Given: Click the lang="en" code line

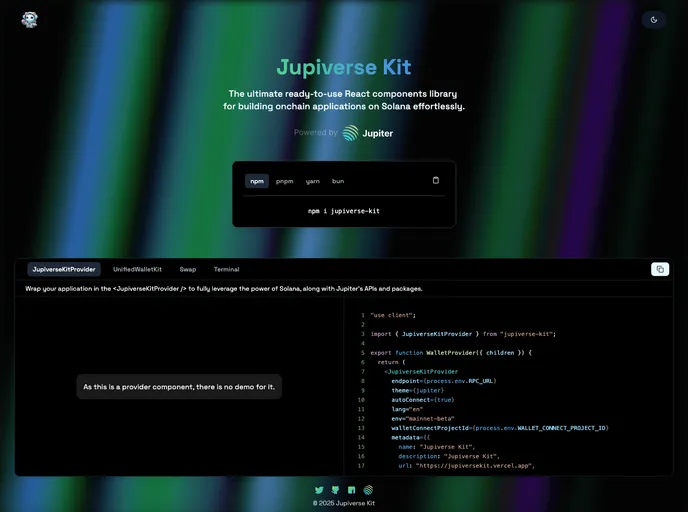Looking at the screenshot, I should (x=407, y=409).
